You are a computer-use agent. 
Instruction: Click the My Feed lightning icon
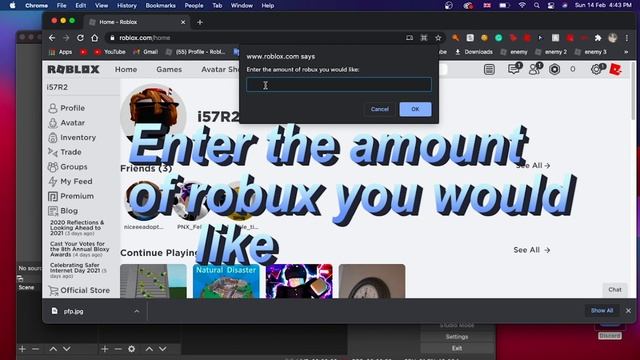[53, 181]
